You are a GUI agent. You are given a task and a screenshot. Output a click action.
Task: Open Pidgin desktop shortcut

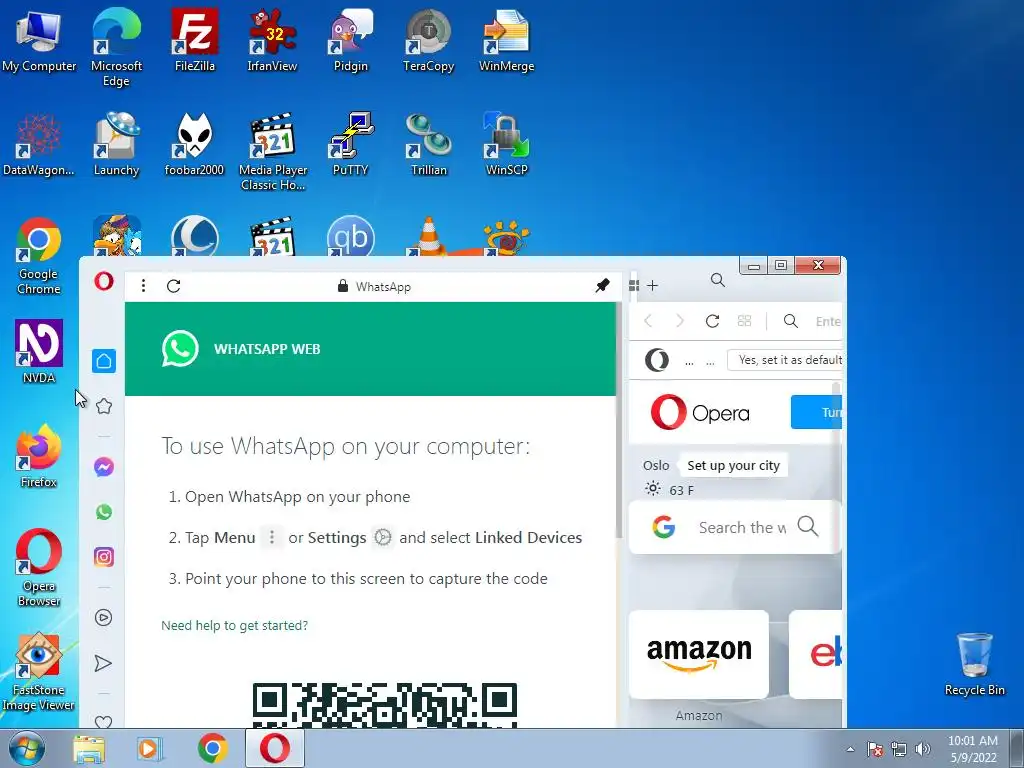click(x=351, y=40)
